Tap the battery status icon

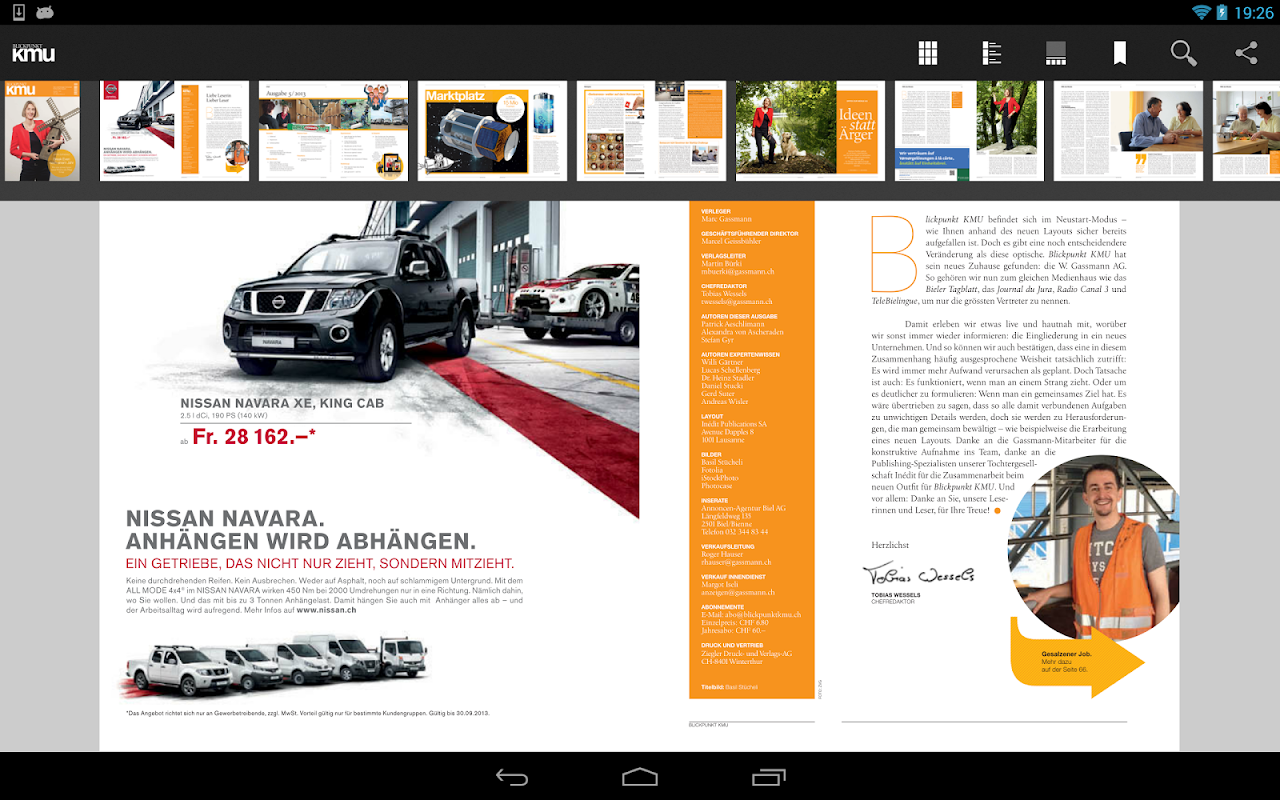point(1222,12)
